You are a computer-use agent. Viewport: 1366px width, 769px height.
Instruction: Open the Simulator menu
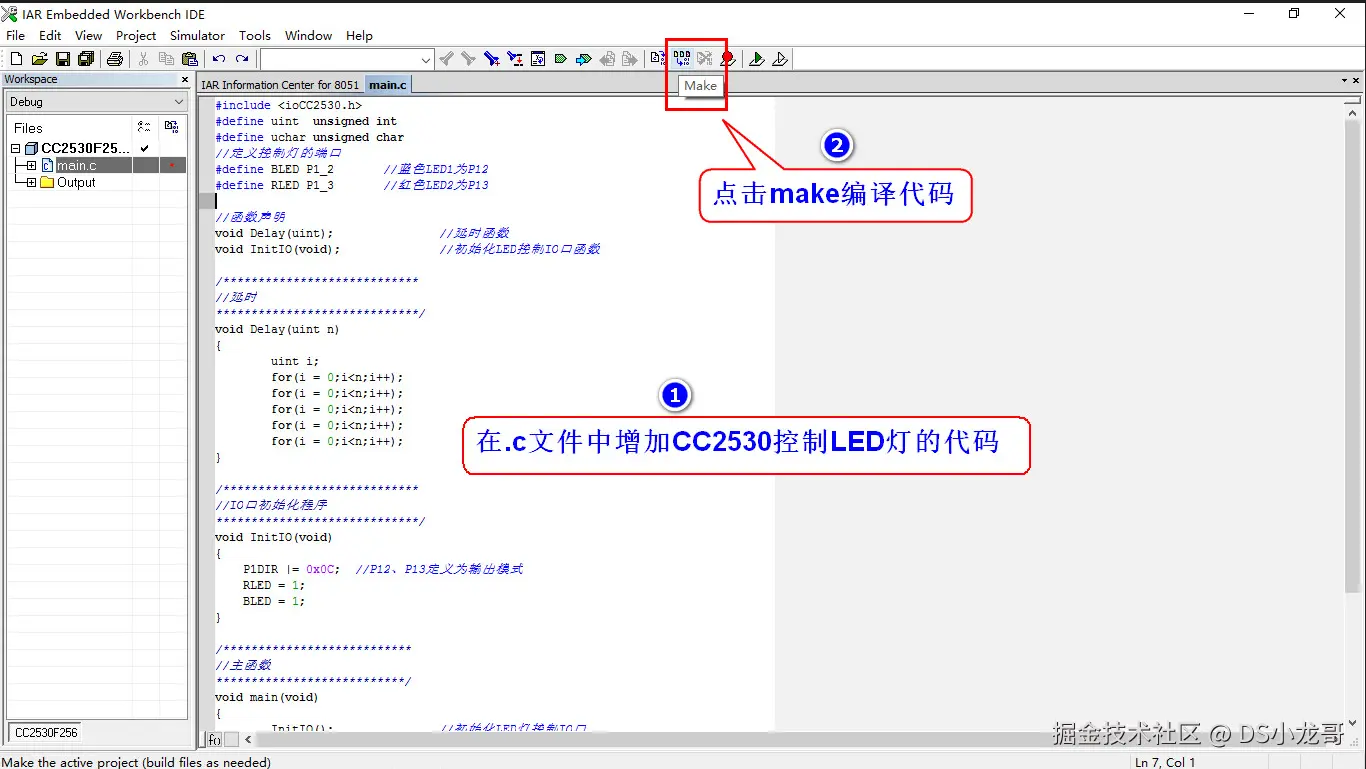click(x=197, y=35)
